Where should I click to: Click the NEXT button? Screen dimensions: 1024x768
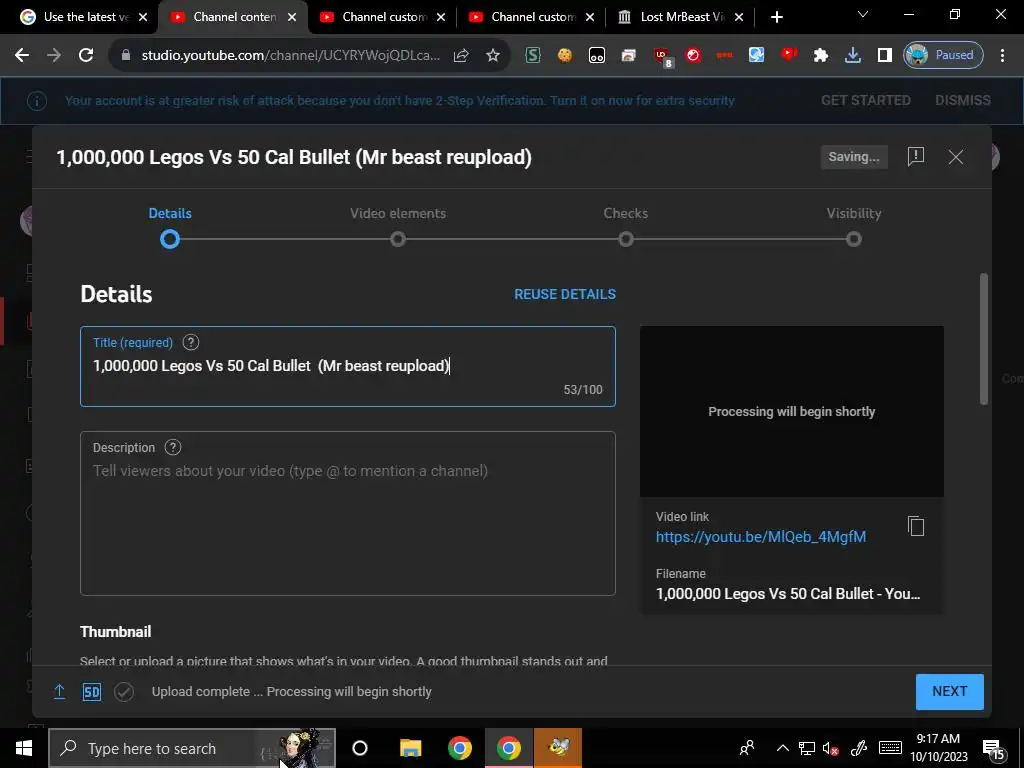pyautogui.click(x=950, y=692)
